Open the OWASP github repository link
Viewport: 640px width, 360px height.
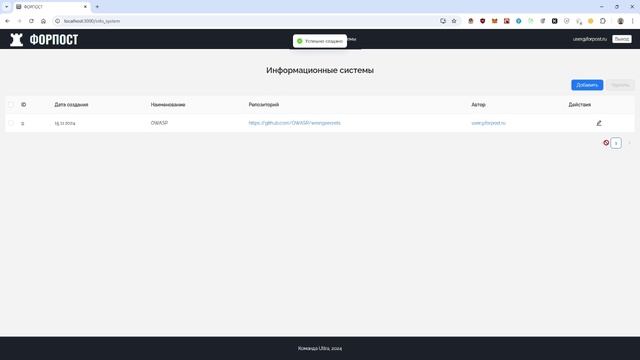pyautogui.click(x=294, y=123)
